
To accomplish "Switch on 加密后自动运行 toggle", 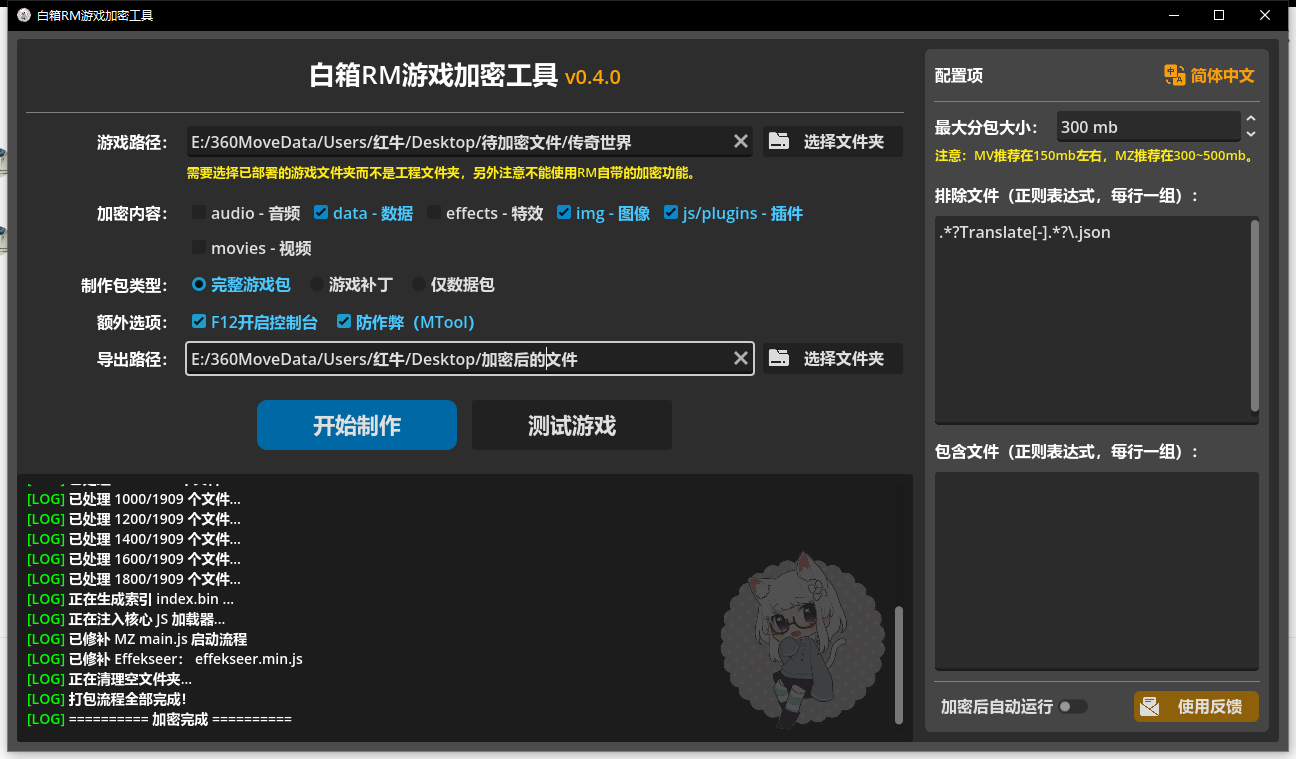I will (1073, 706).
